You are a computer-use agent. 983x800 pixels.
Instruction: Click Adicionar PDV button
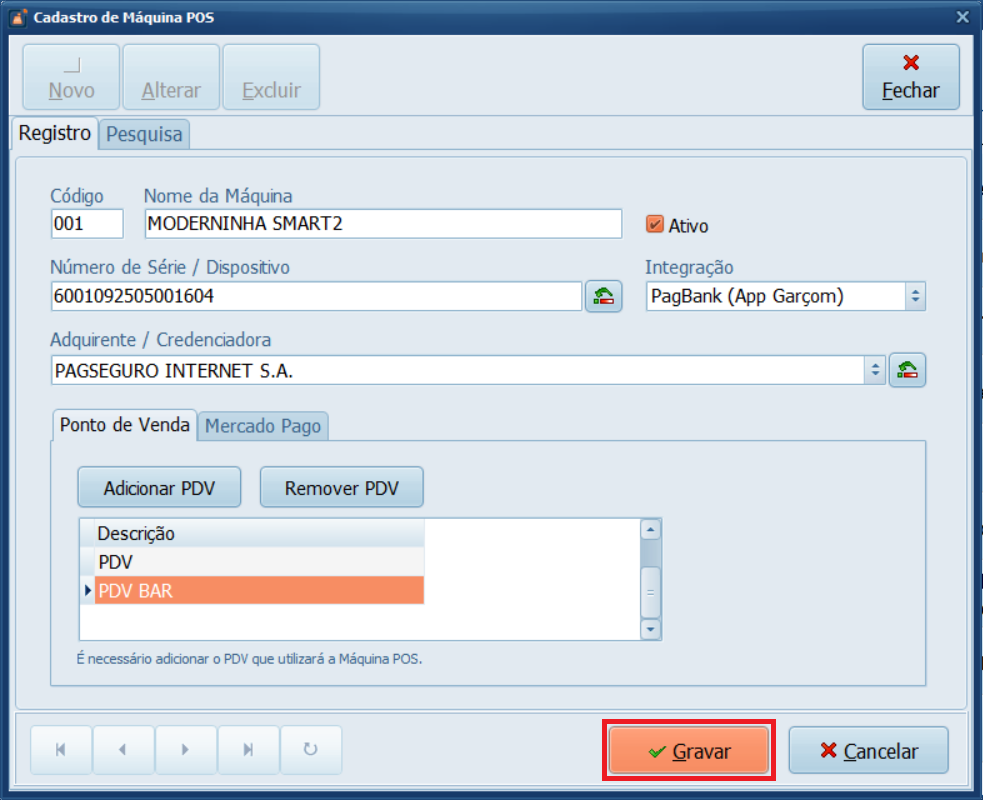[160, 488]
